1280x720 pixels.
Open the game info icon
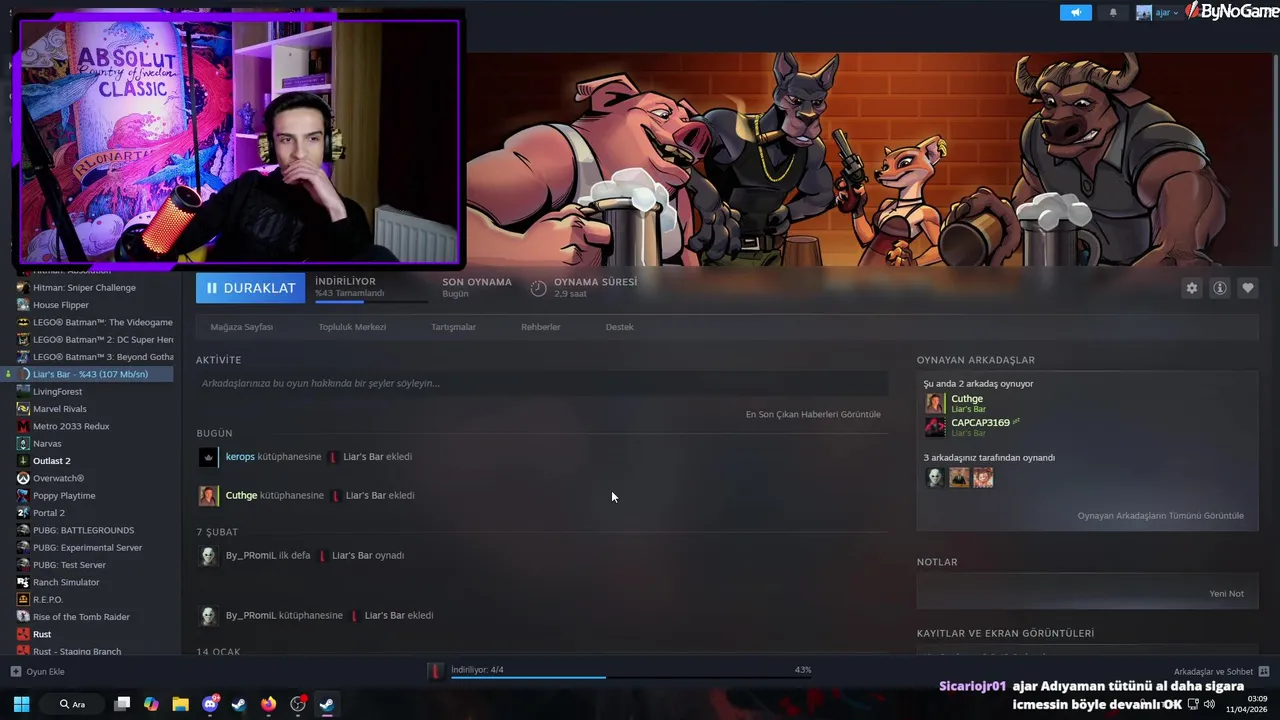(1219, 288)
